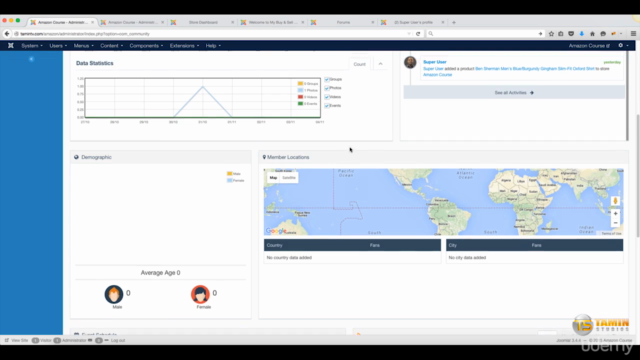The image size is (640, 360).
Task: Open Super User activity author link
Action: pos(435,62)
